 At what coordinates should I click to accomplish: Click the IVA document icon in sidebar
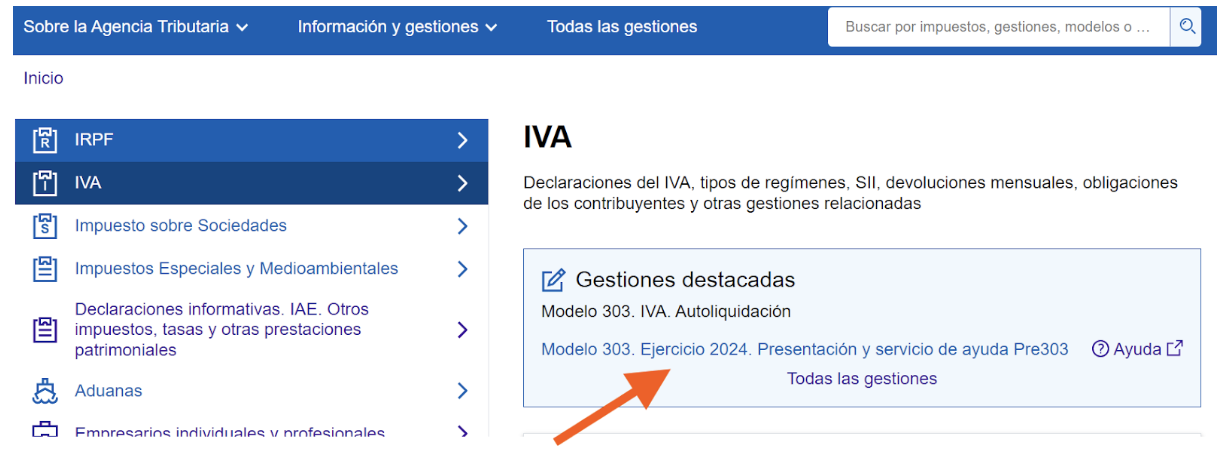(x=45, y=183)
